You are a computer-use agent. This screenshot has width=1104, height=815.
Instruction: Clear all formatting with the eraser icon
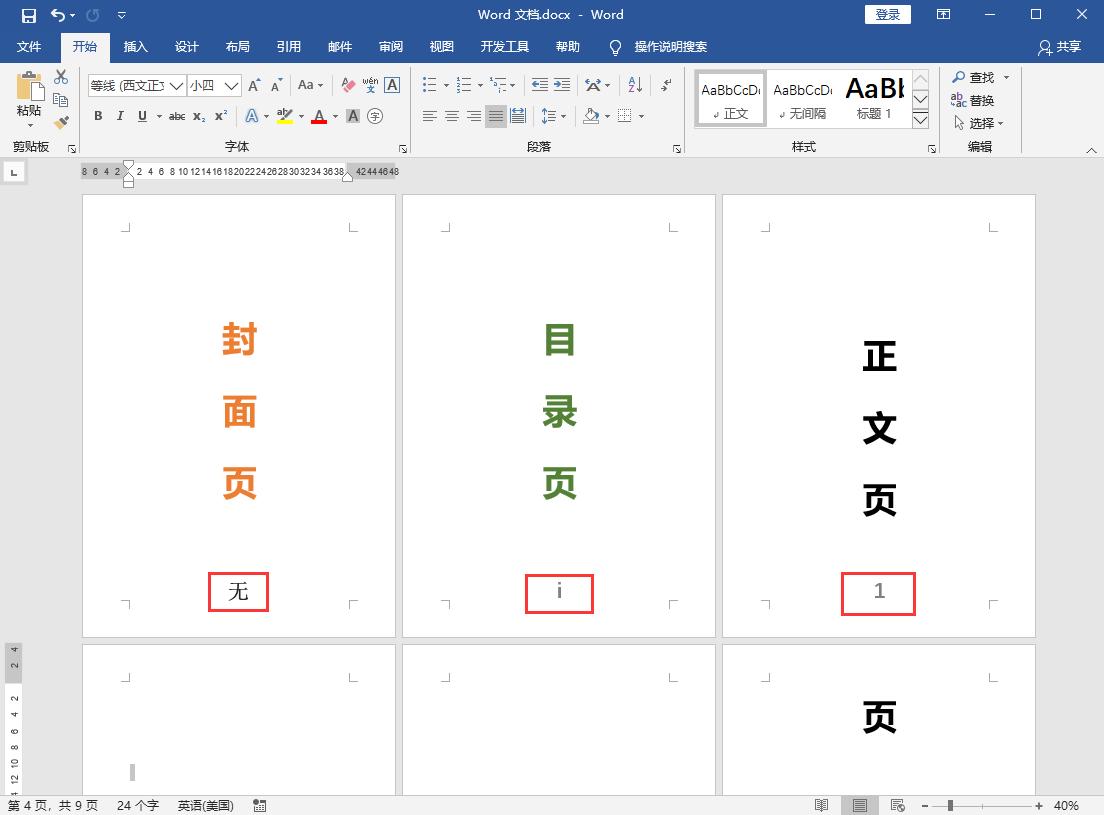346,84
